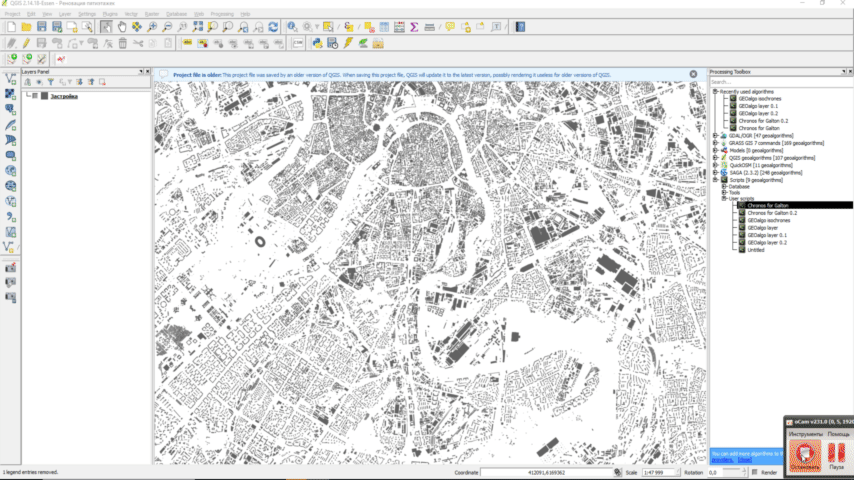Open the Processing menu
The width and height of the screenshot is (854, 480).
[x=221, y=14]
